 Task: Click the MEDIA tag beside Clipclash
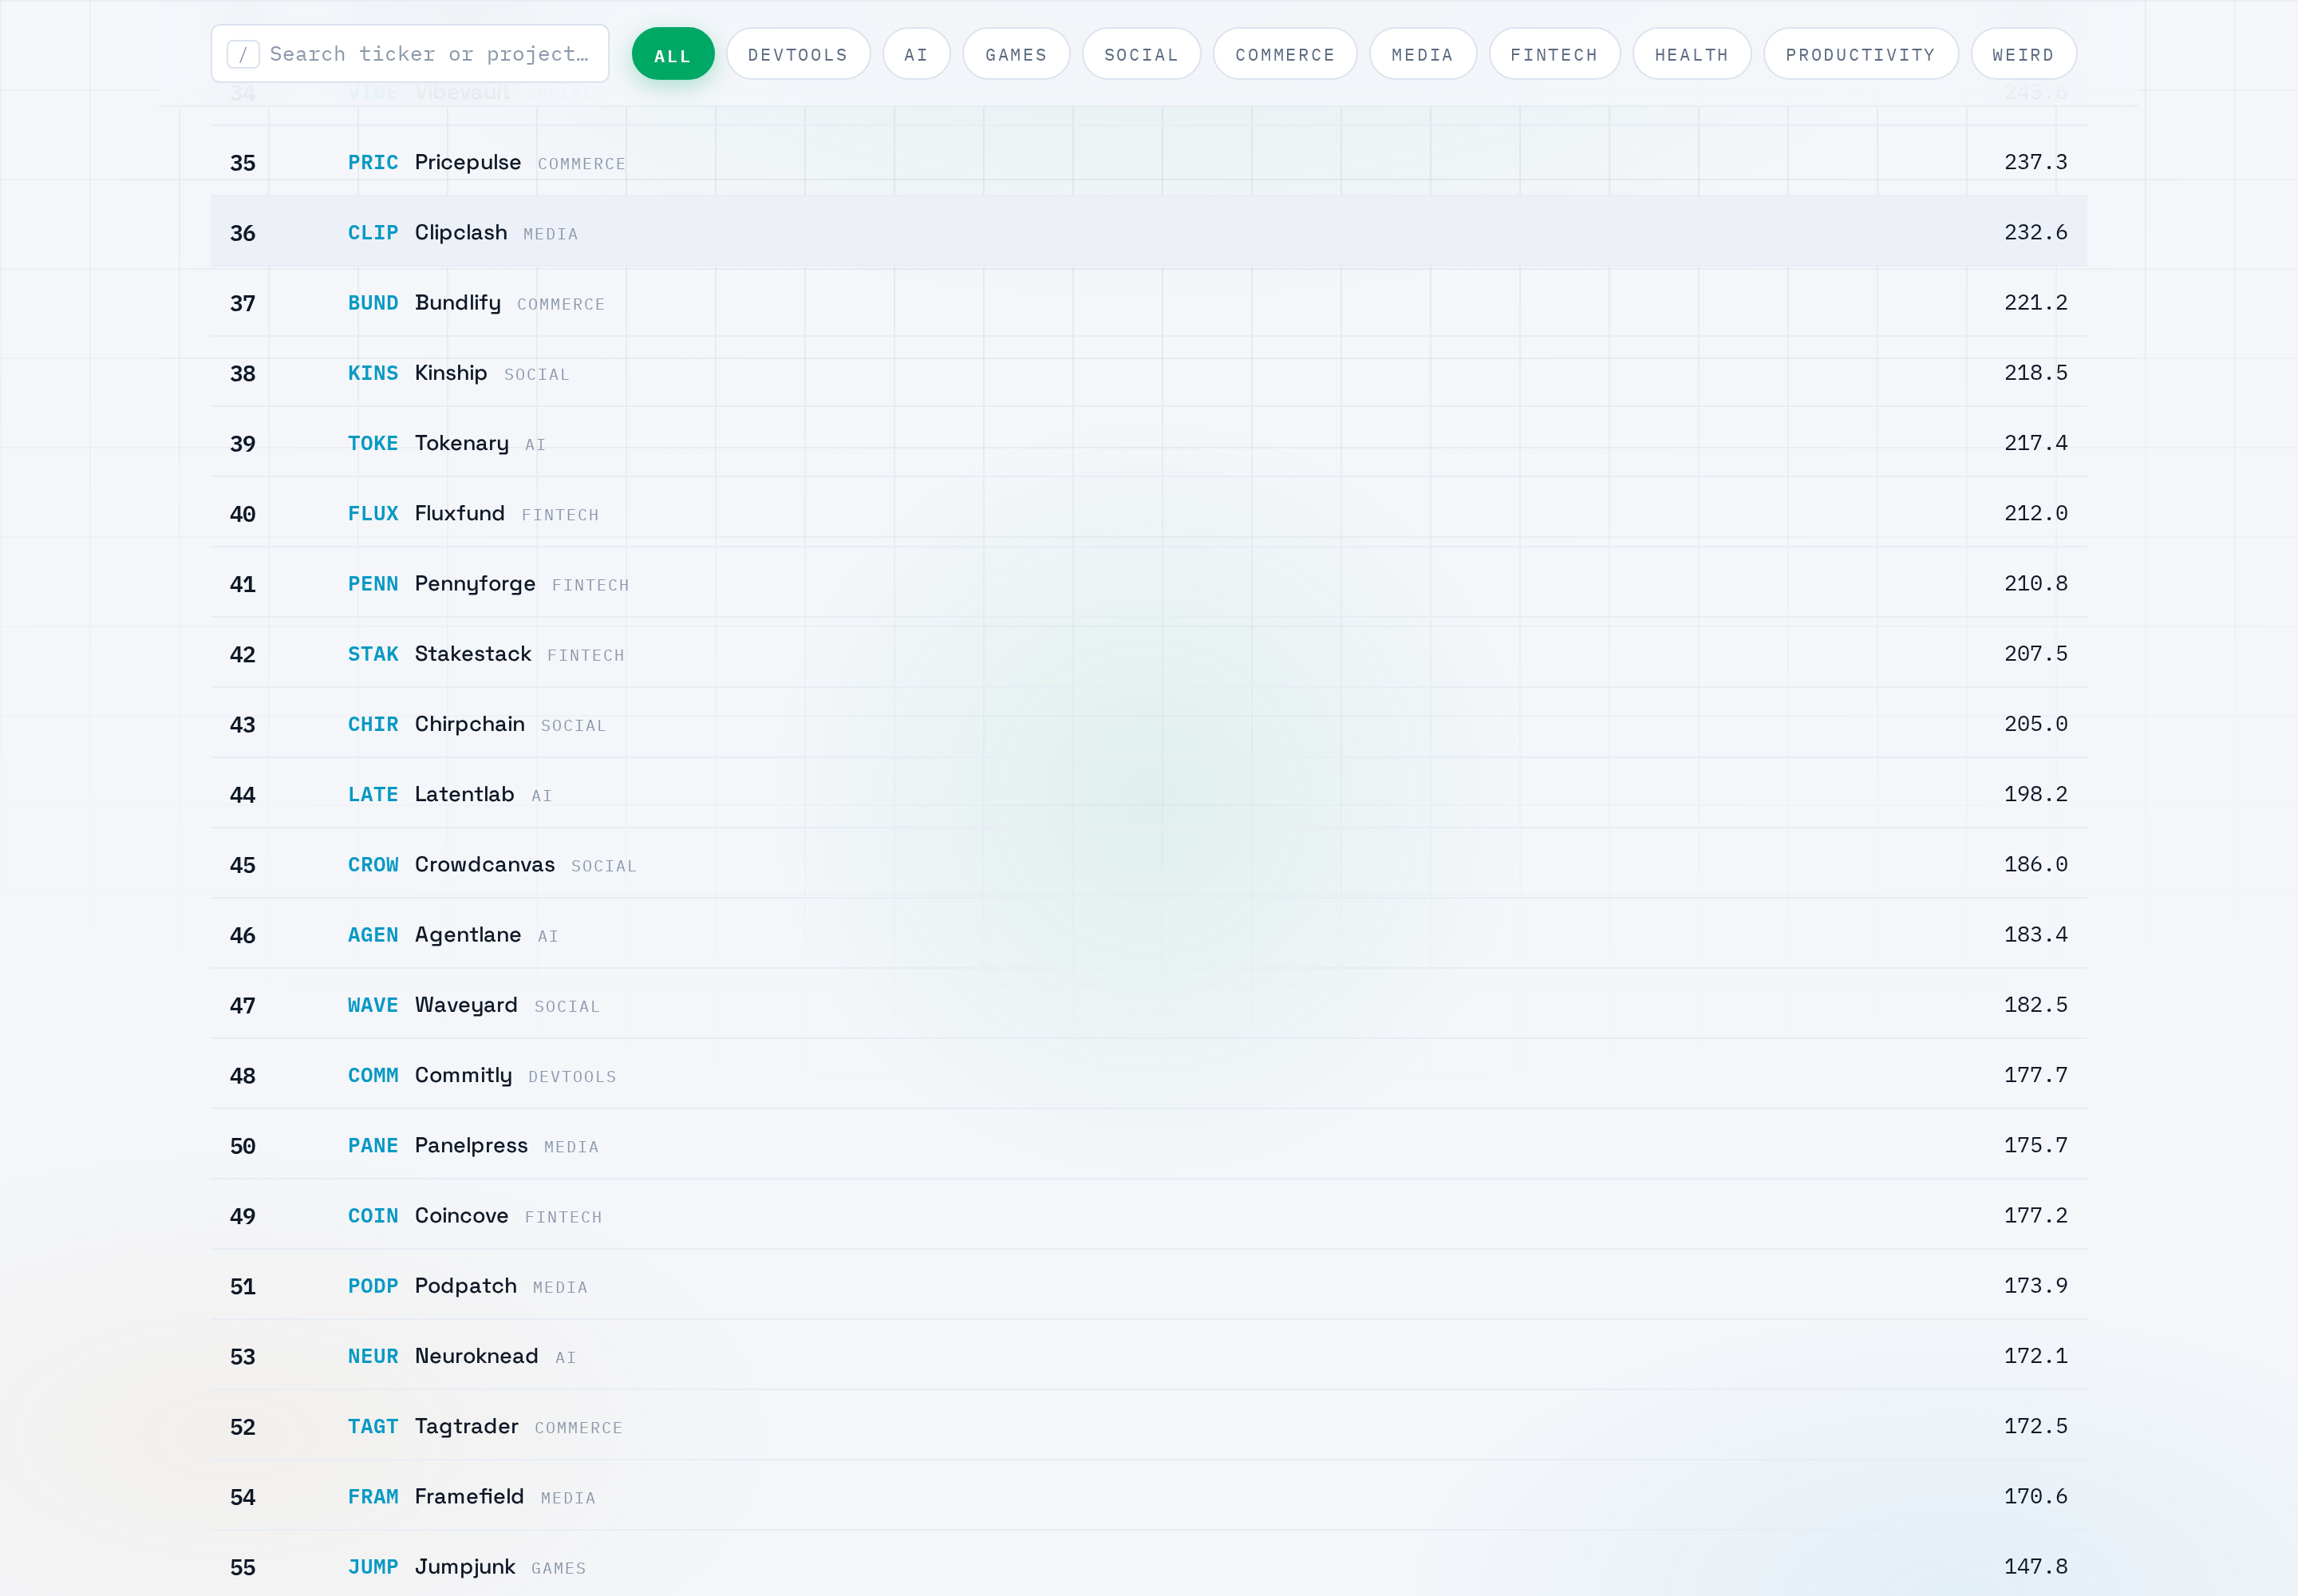click(x=551, y=234)
